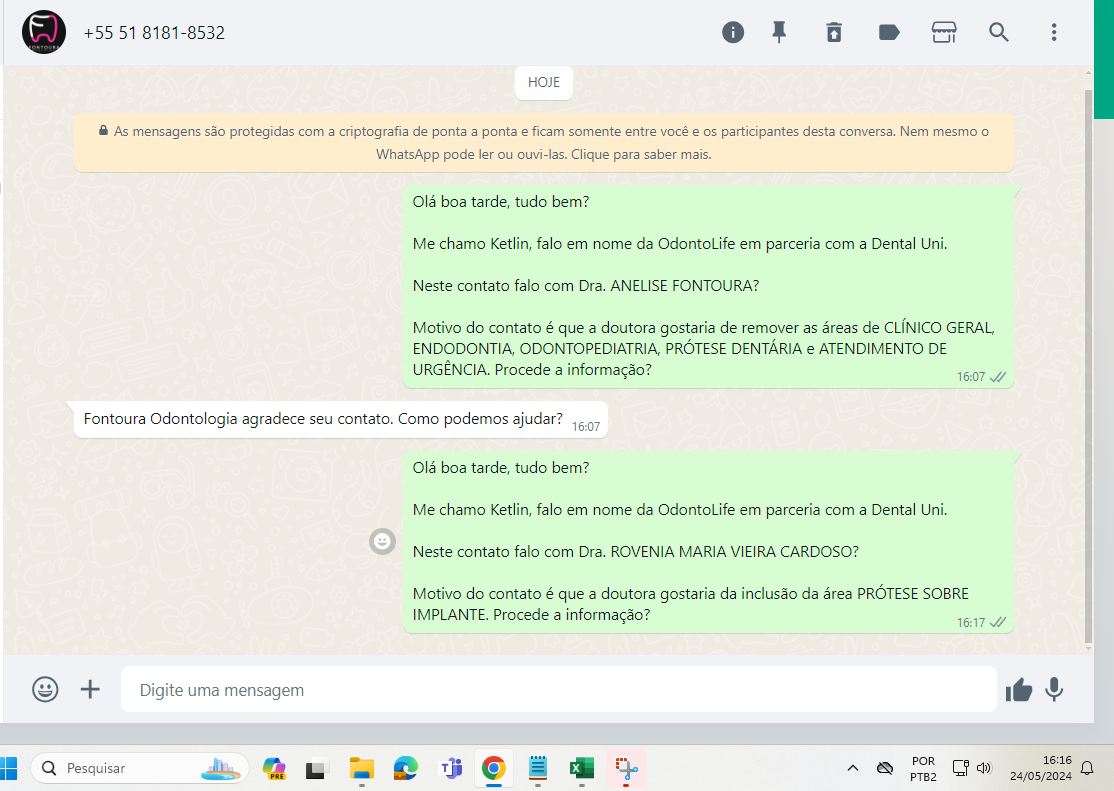Click the HOJE date chip
The width and height of the screenshot is (1114, 791).
point(544,82)
